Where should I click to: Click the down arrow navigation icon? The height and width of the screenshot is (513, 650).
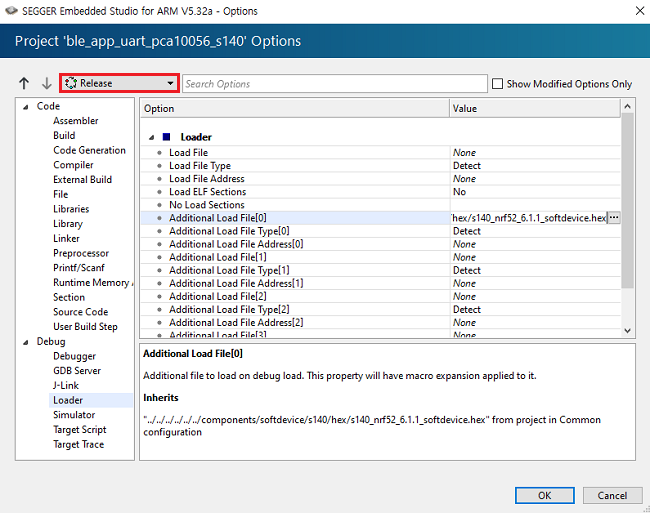click(46, 83)
